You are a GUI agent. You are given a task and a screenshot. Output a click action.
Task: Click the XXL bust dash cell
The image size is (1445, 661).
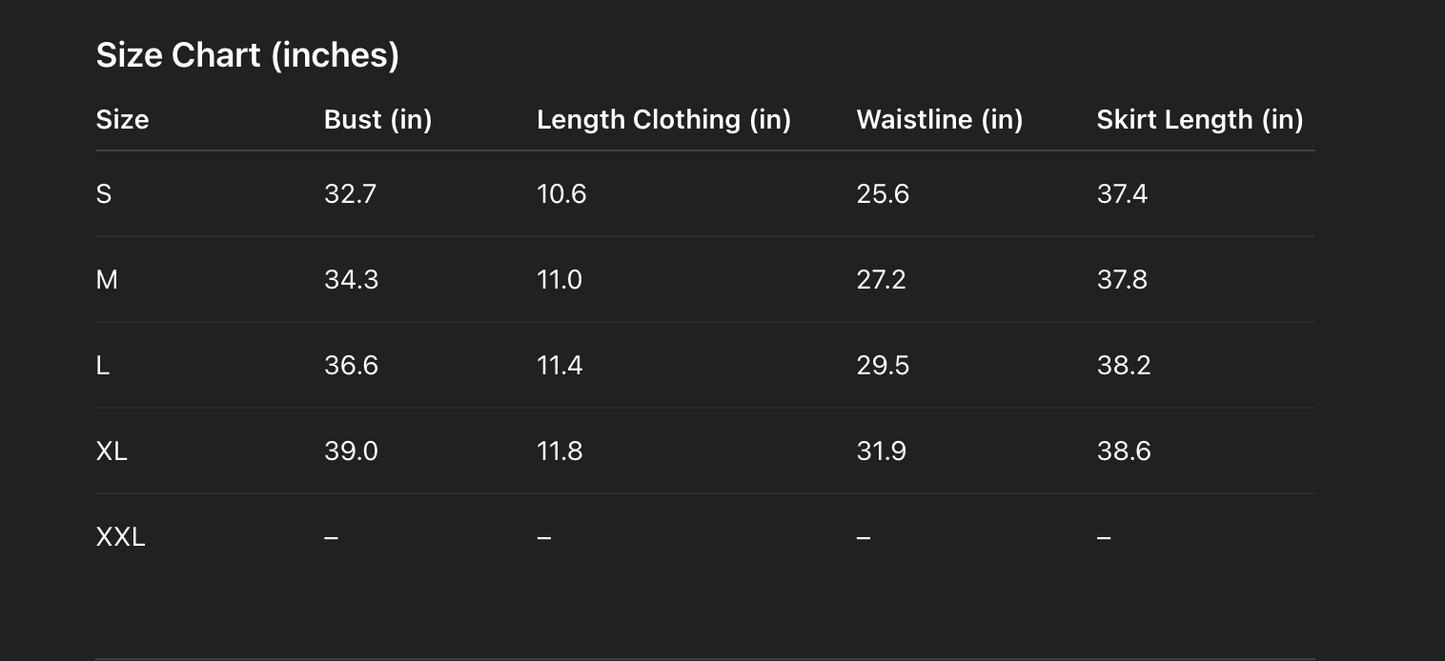tap(331, 538)
